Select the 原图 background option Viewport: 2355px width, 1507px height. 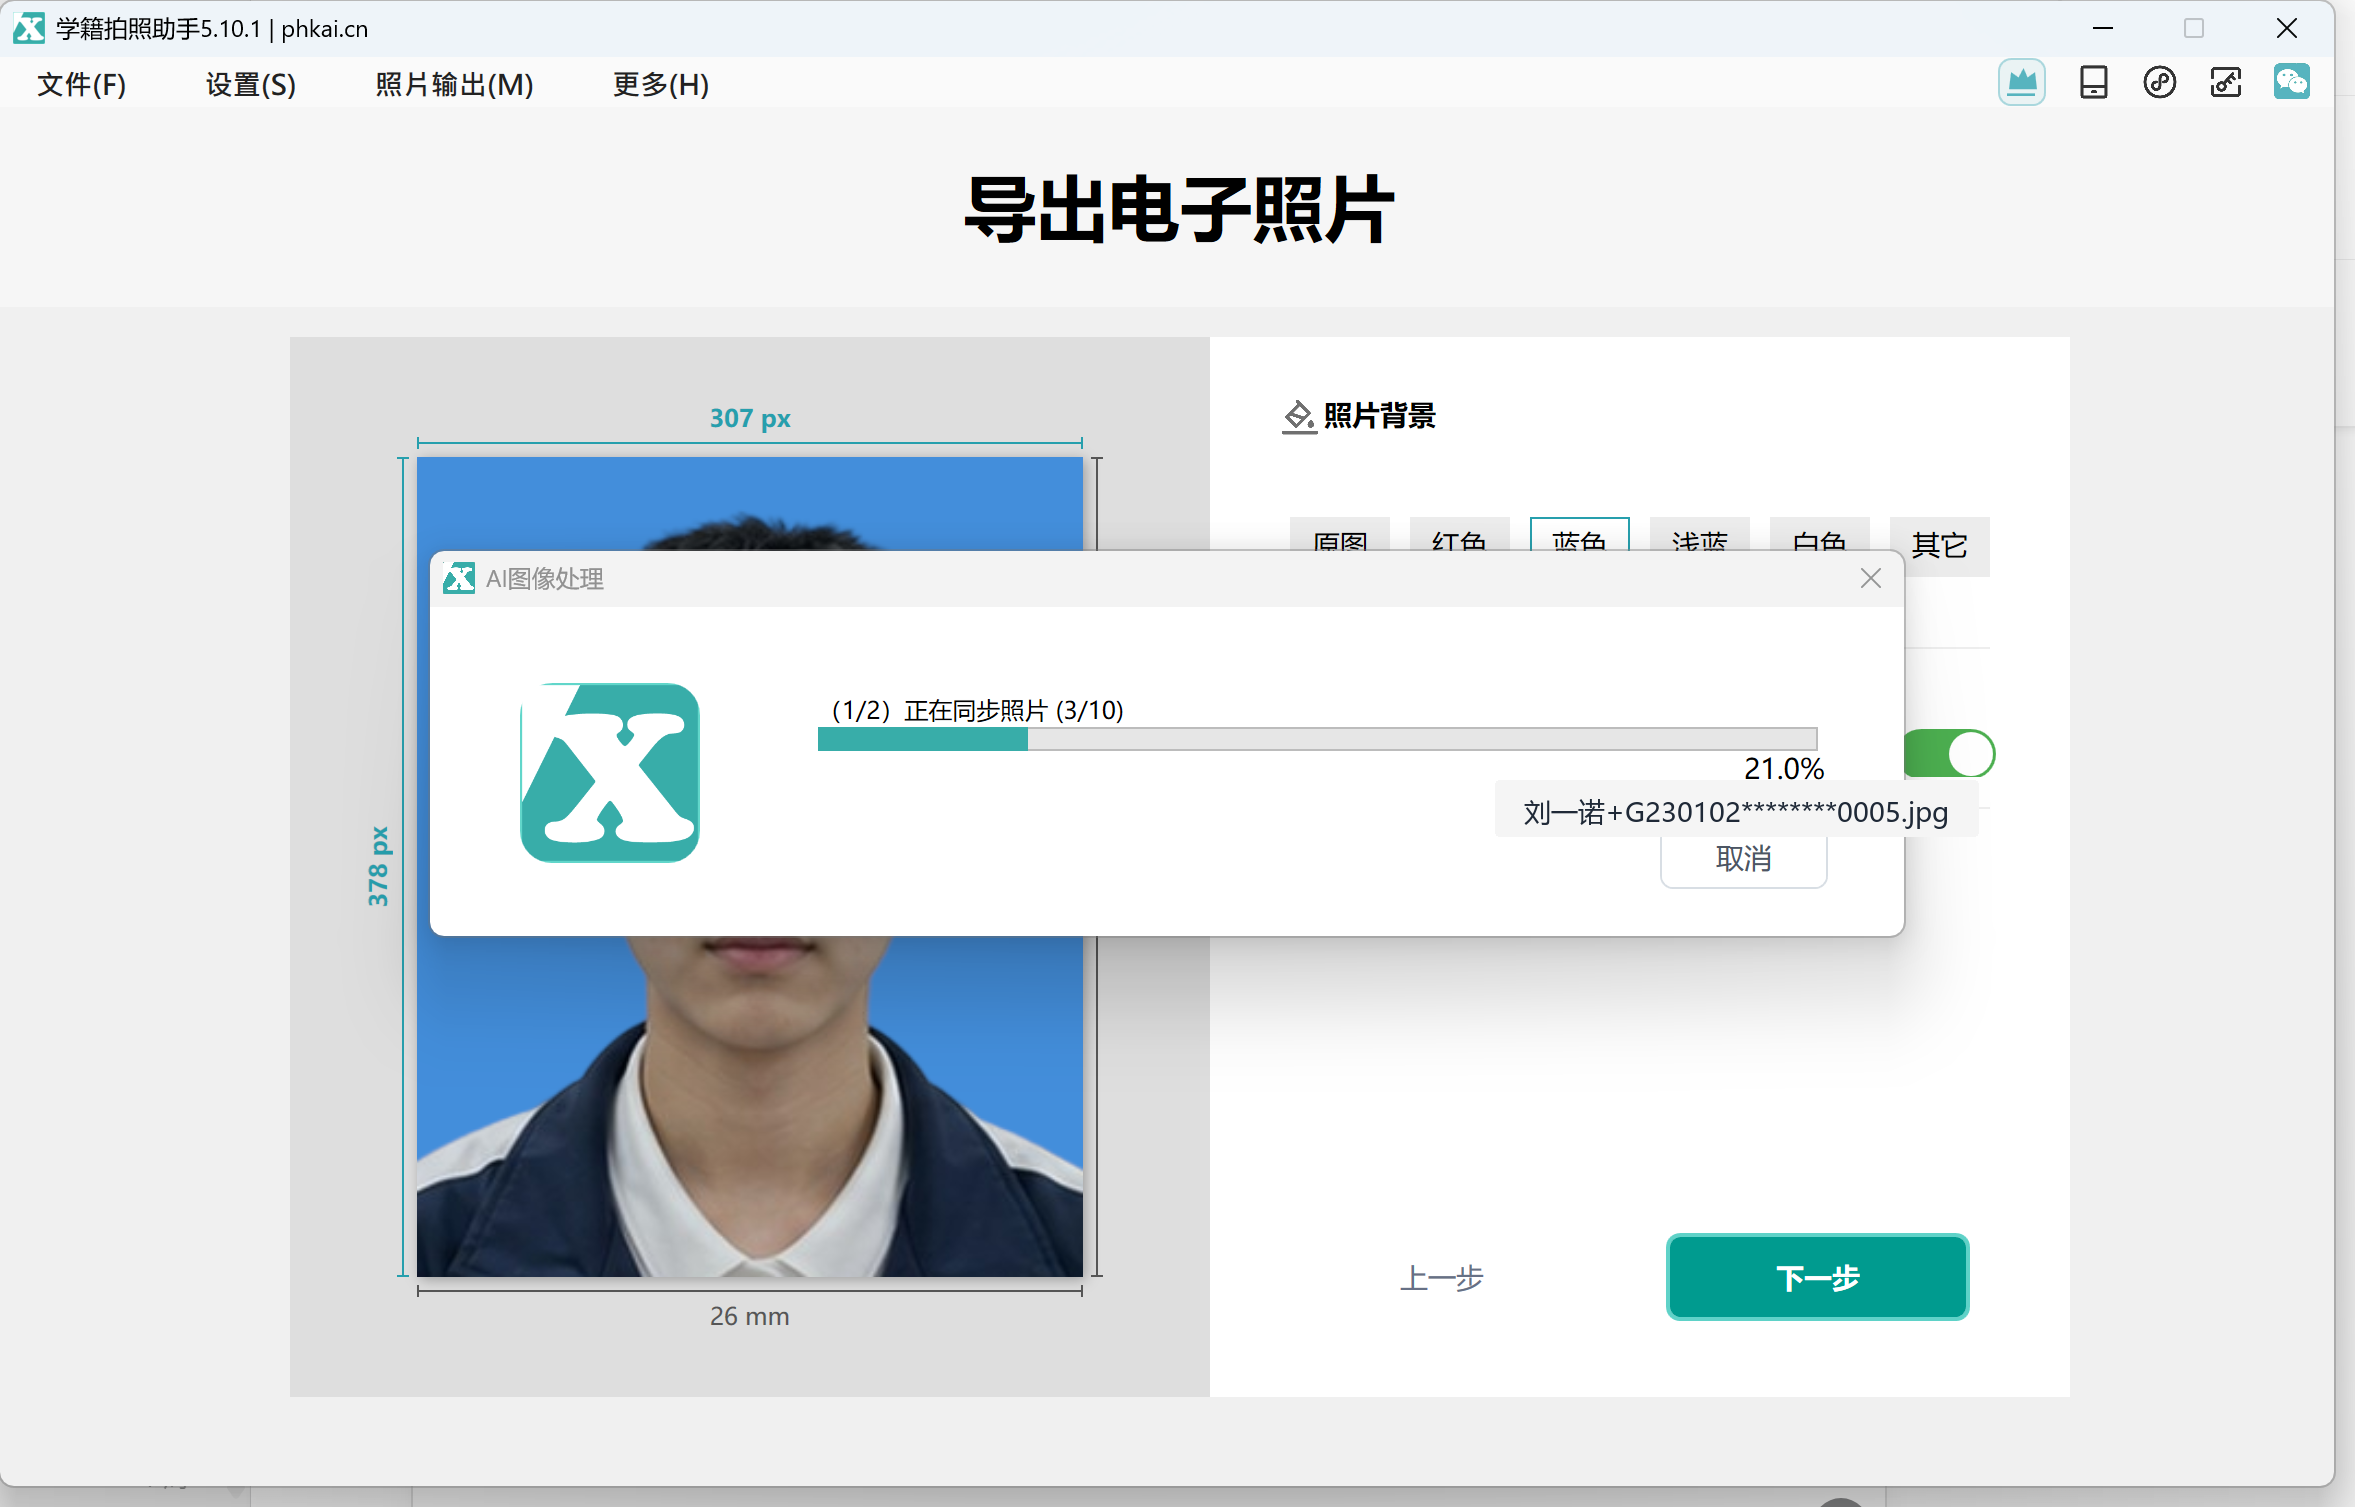tap(1340, 535)
